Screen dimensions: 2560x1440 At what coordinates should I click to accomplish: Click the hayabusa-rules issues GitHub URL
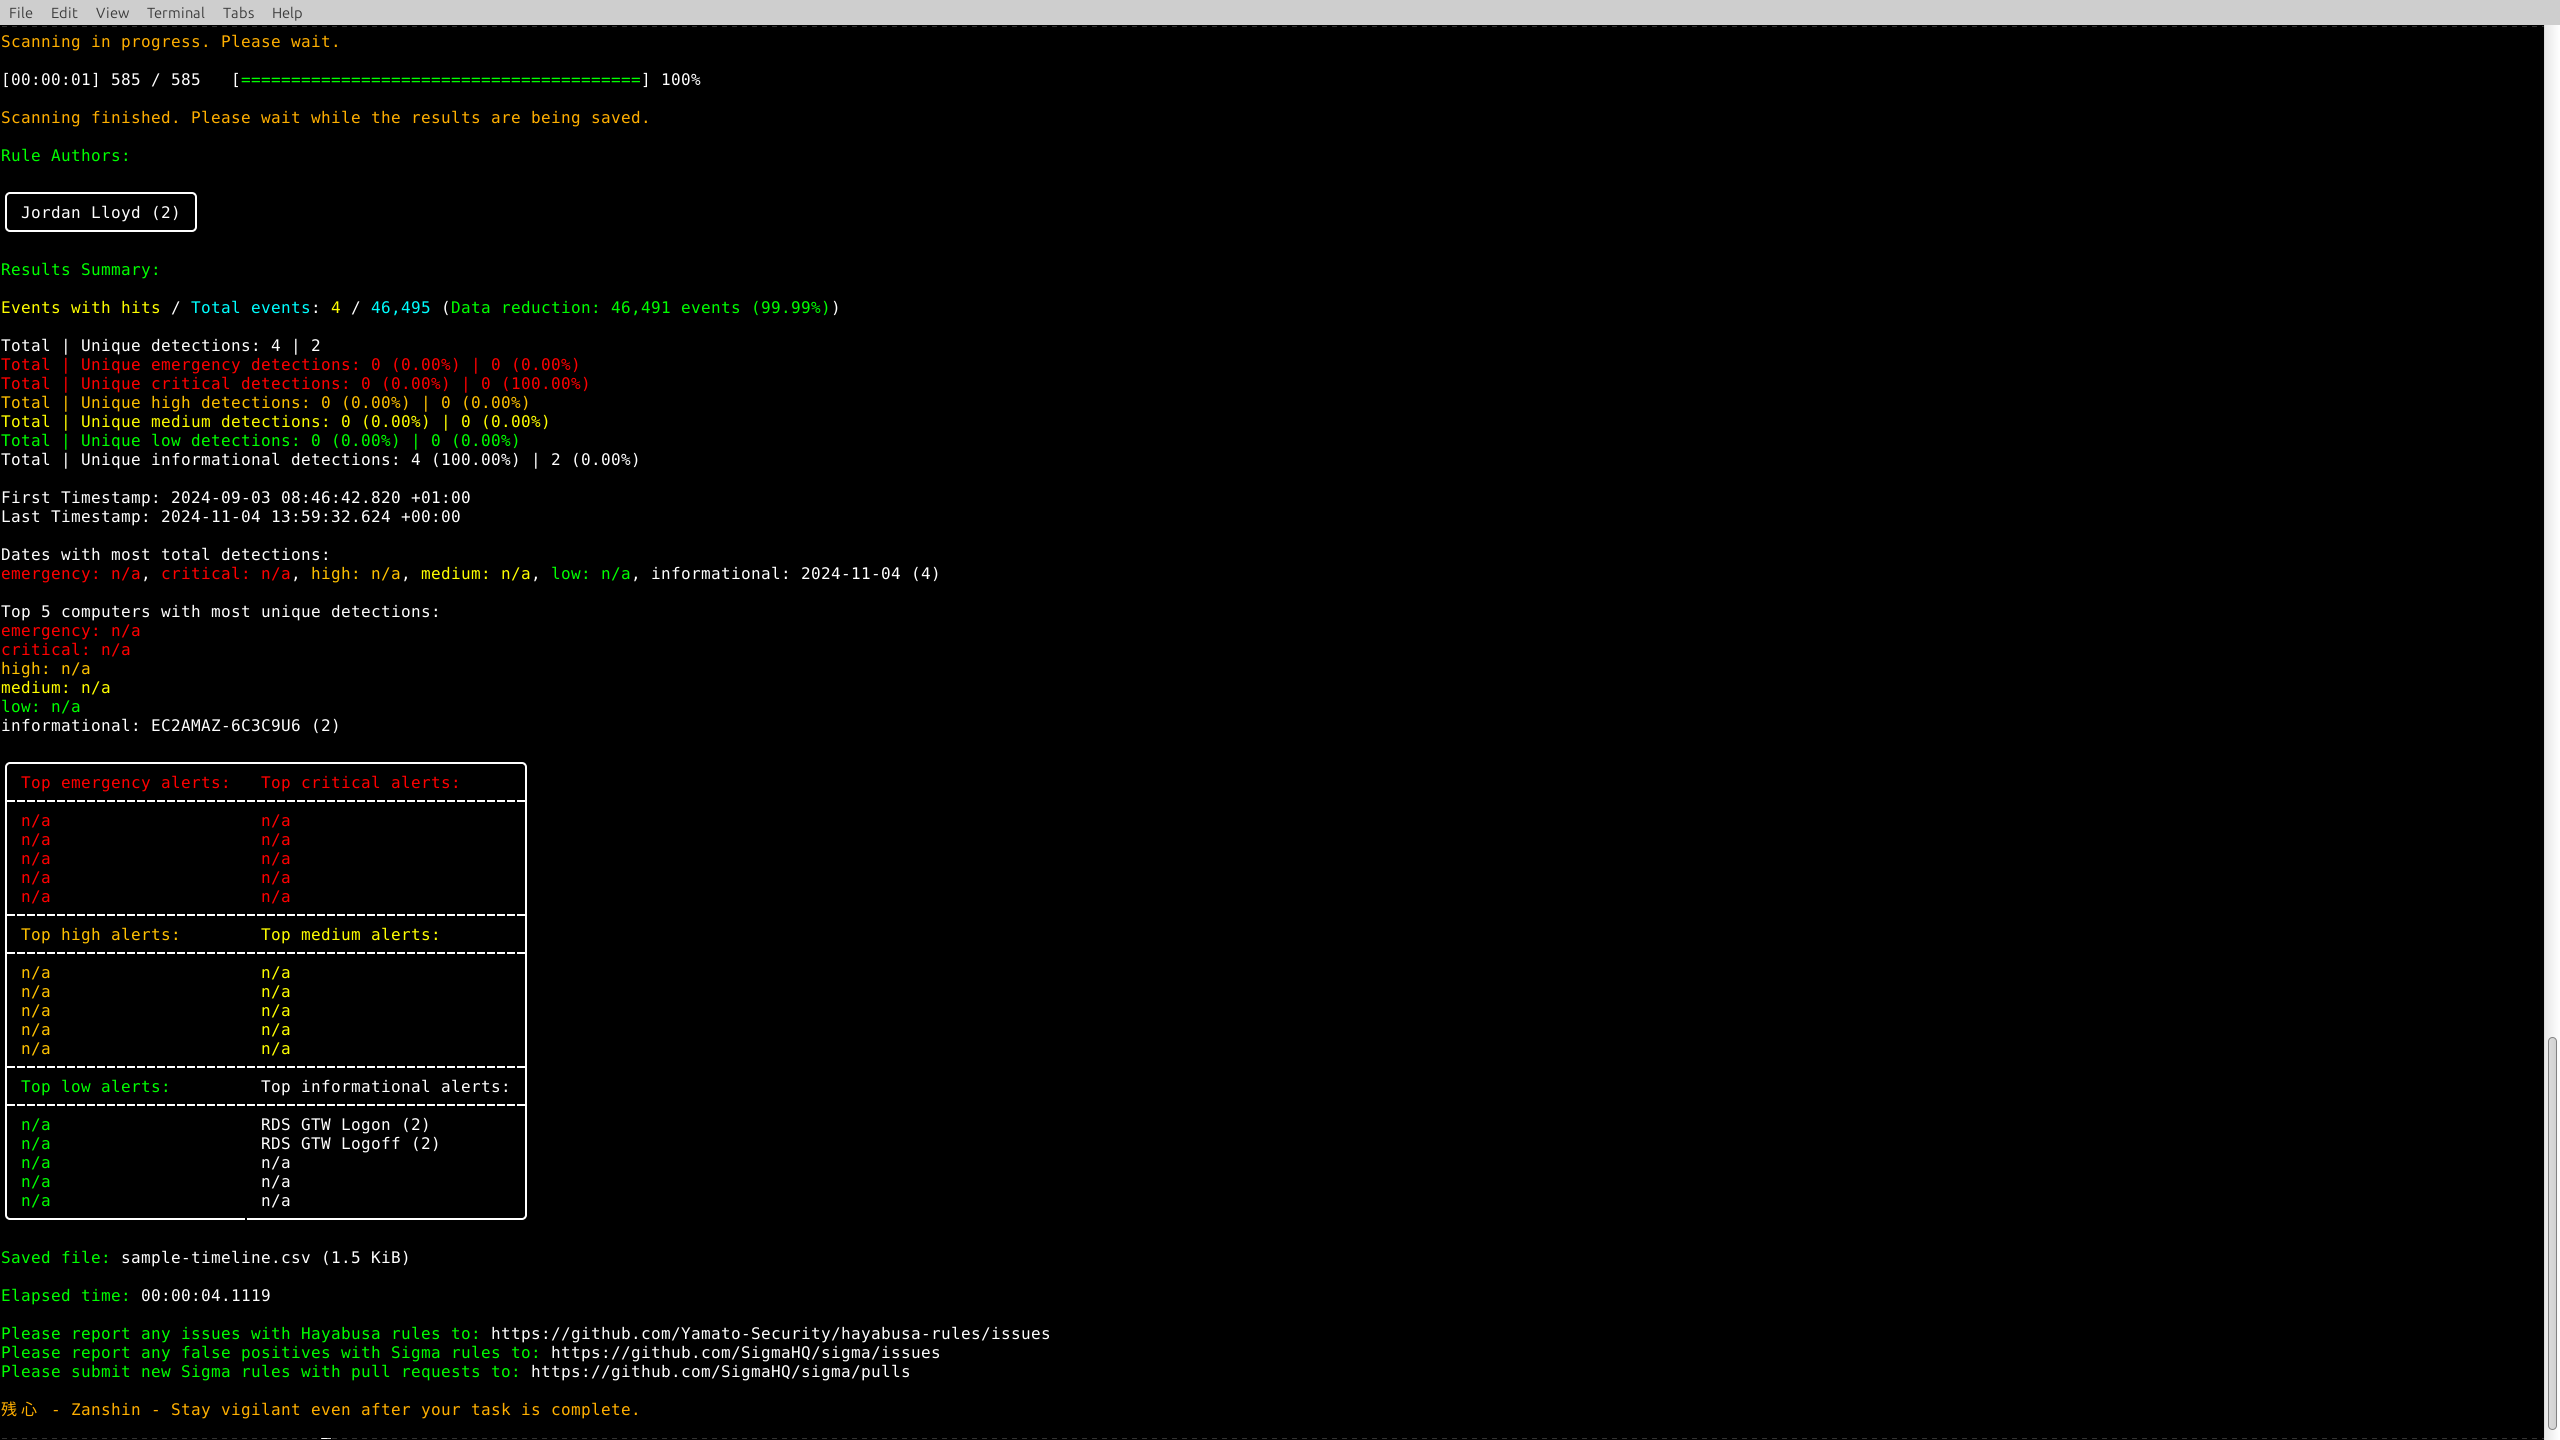[x=770, y=1334]
